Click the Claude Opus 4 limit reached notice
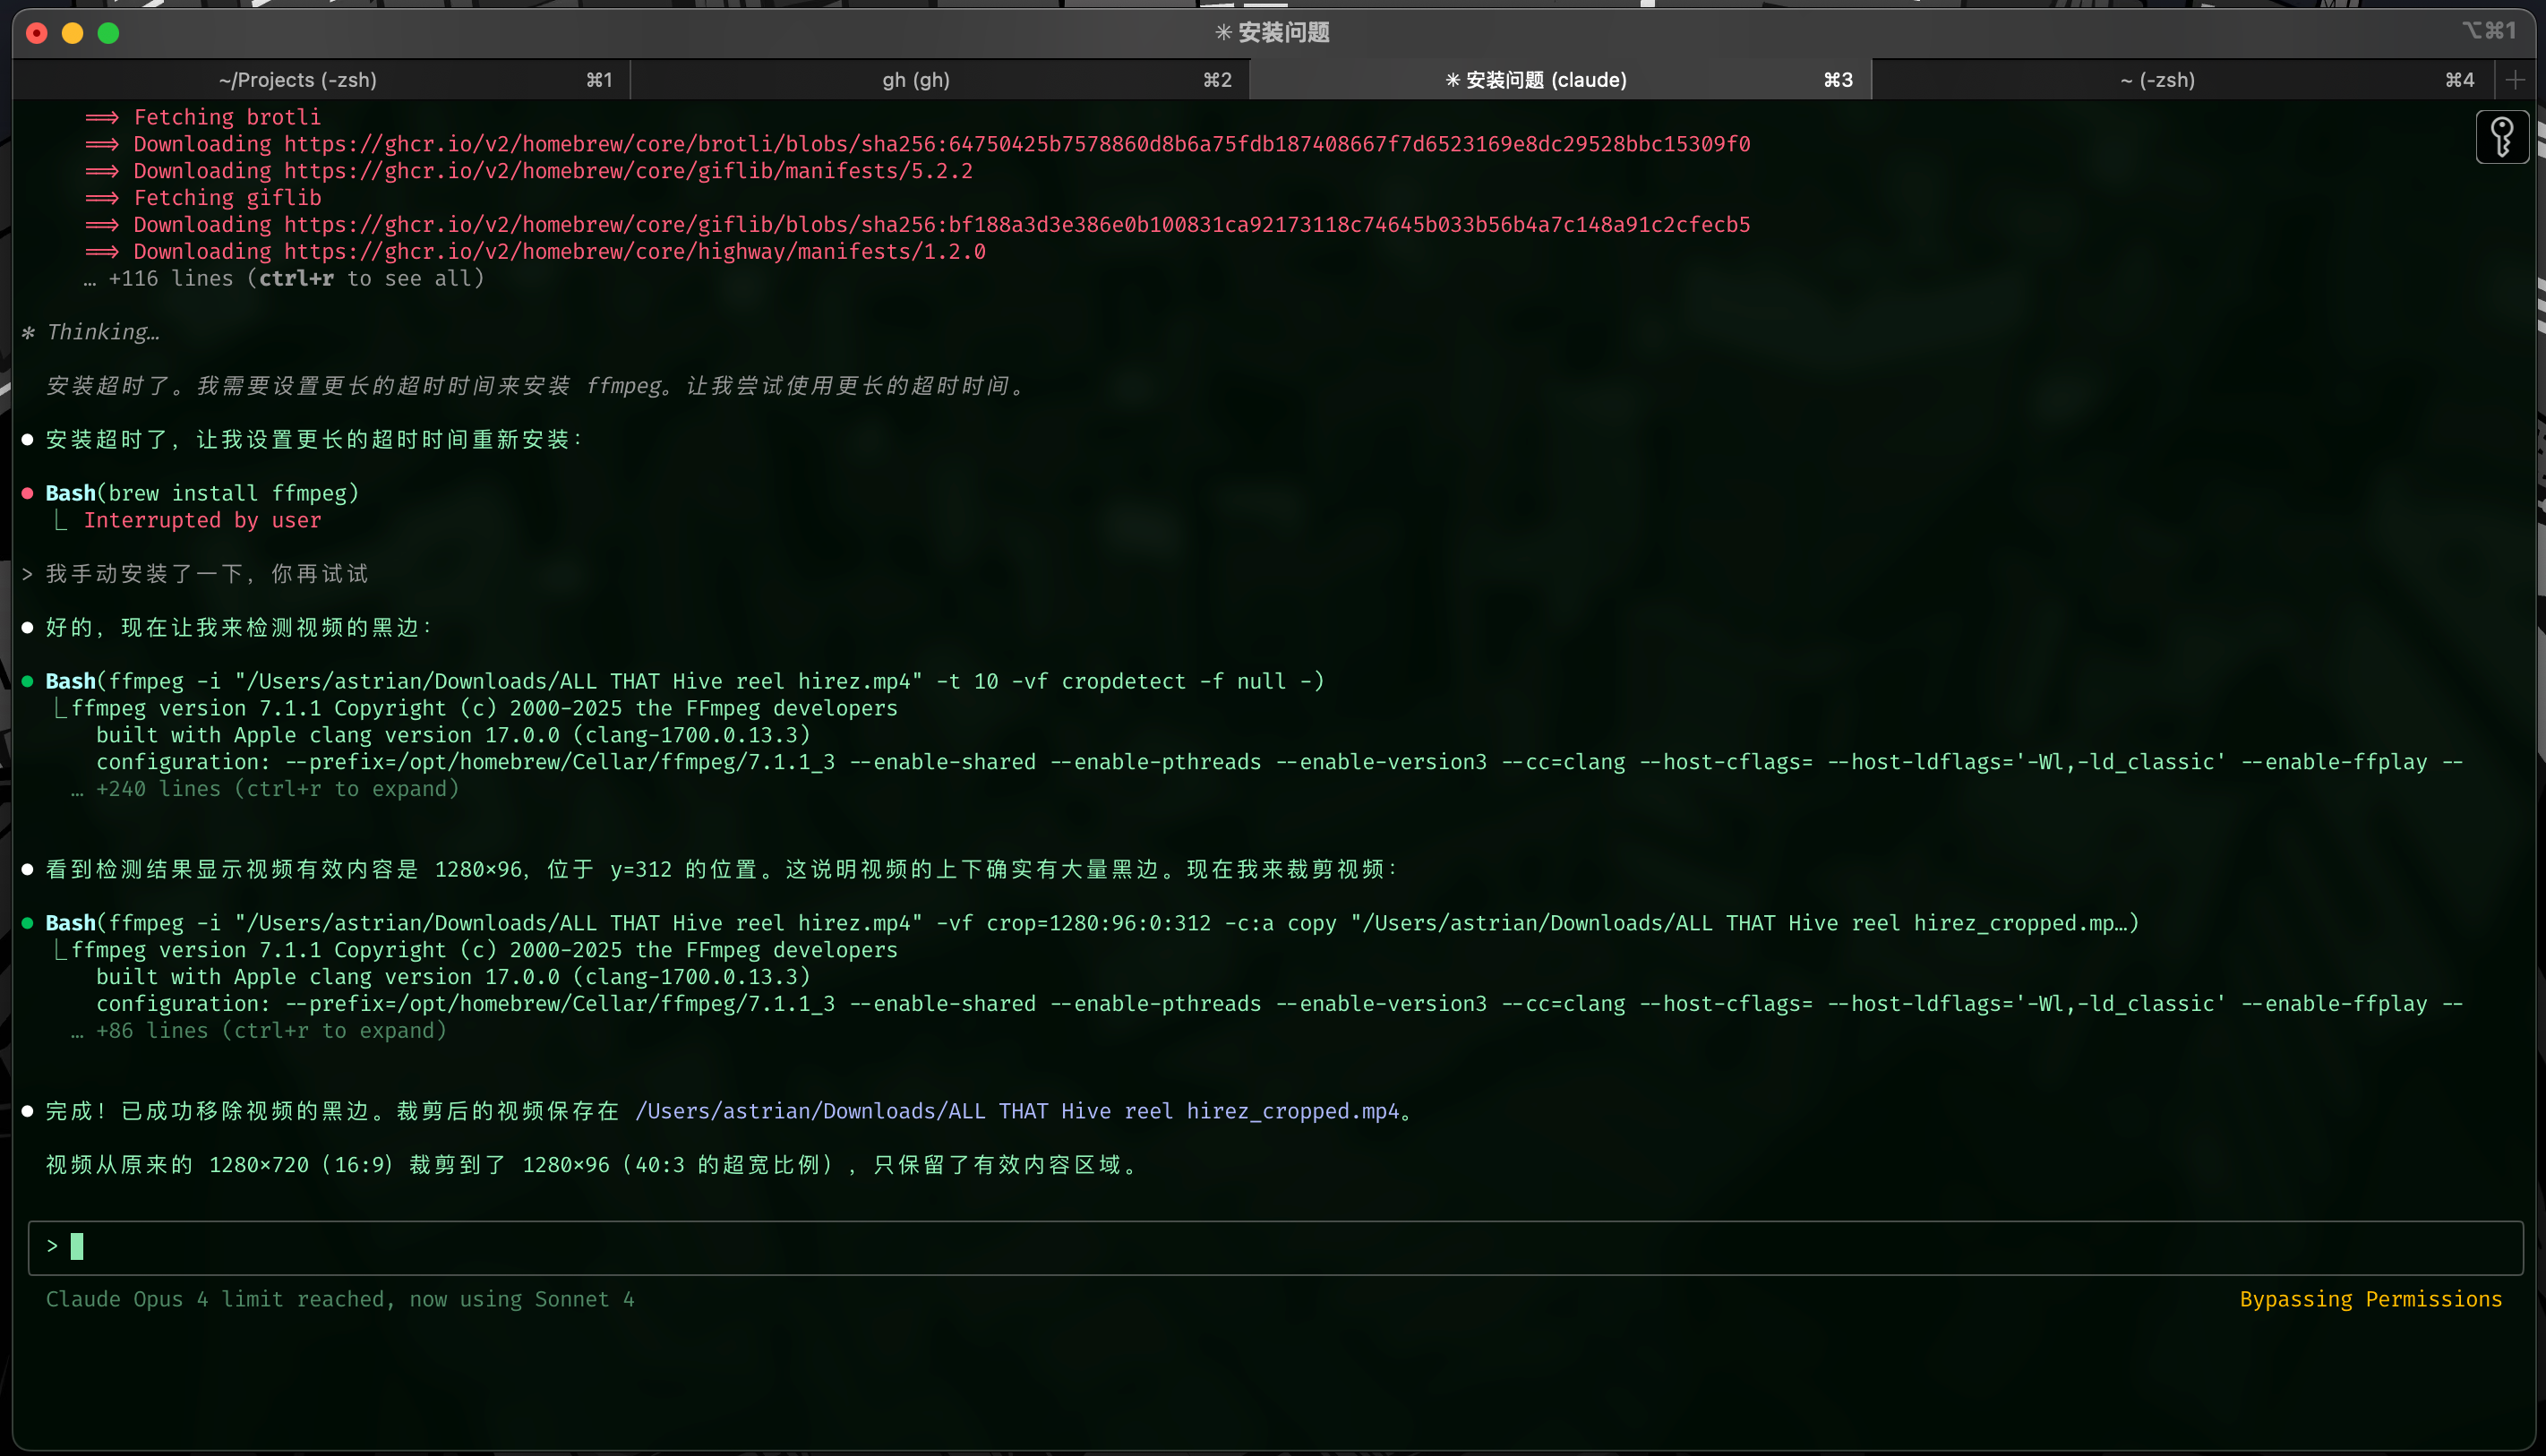The width and height of the screenshot is (2546, 1456). click(x=340, y=1299)
